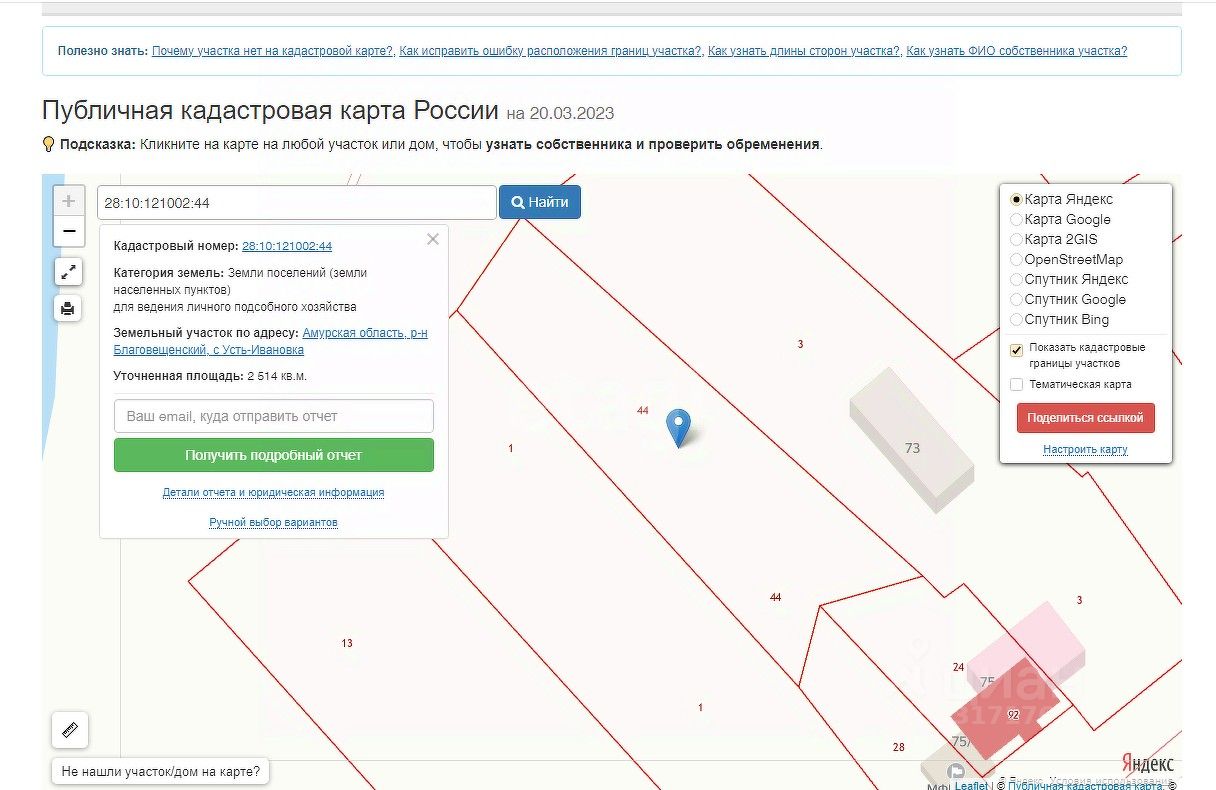The image size is (1216, 790).
Task: Close the parcel info popup
Action: click(x=433, y=239)
